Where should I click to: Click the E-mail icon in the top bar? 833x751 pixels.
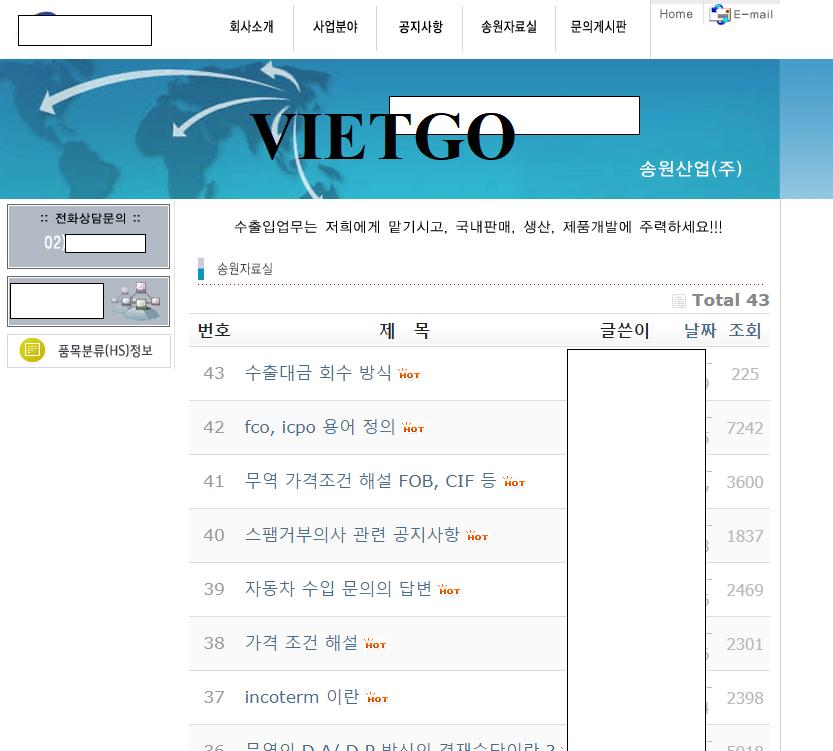click(720, 14)
